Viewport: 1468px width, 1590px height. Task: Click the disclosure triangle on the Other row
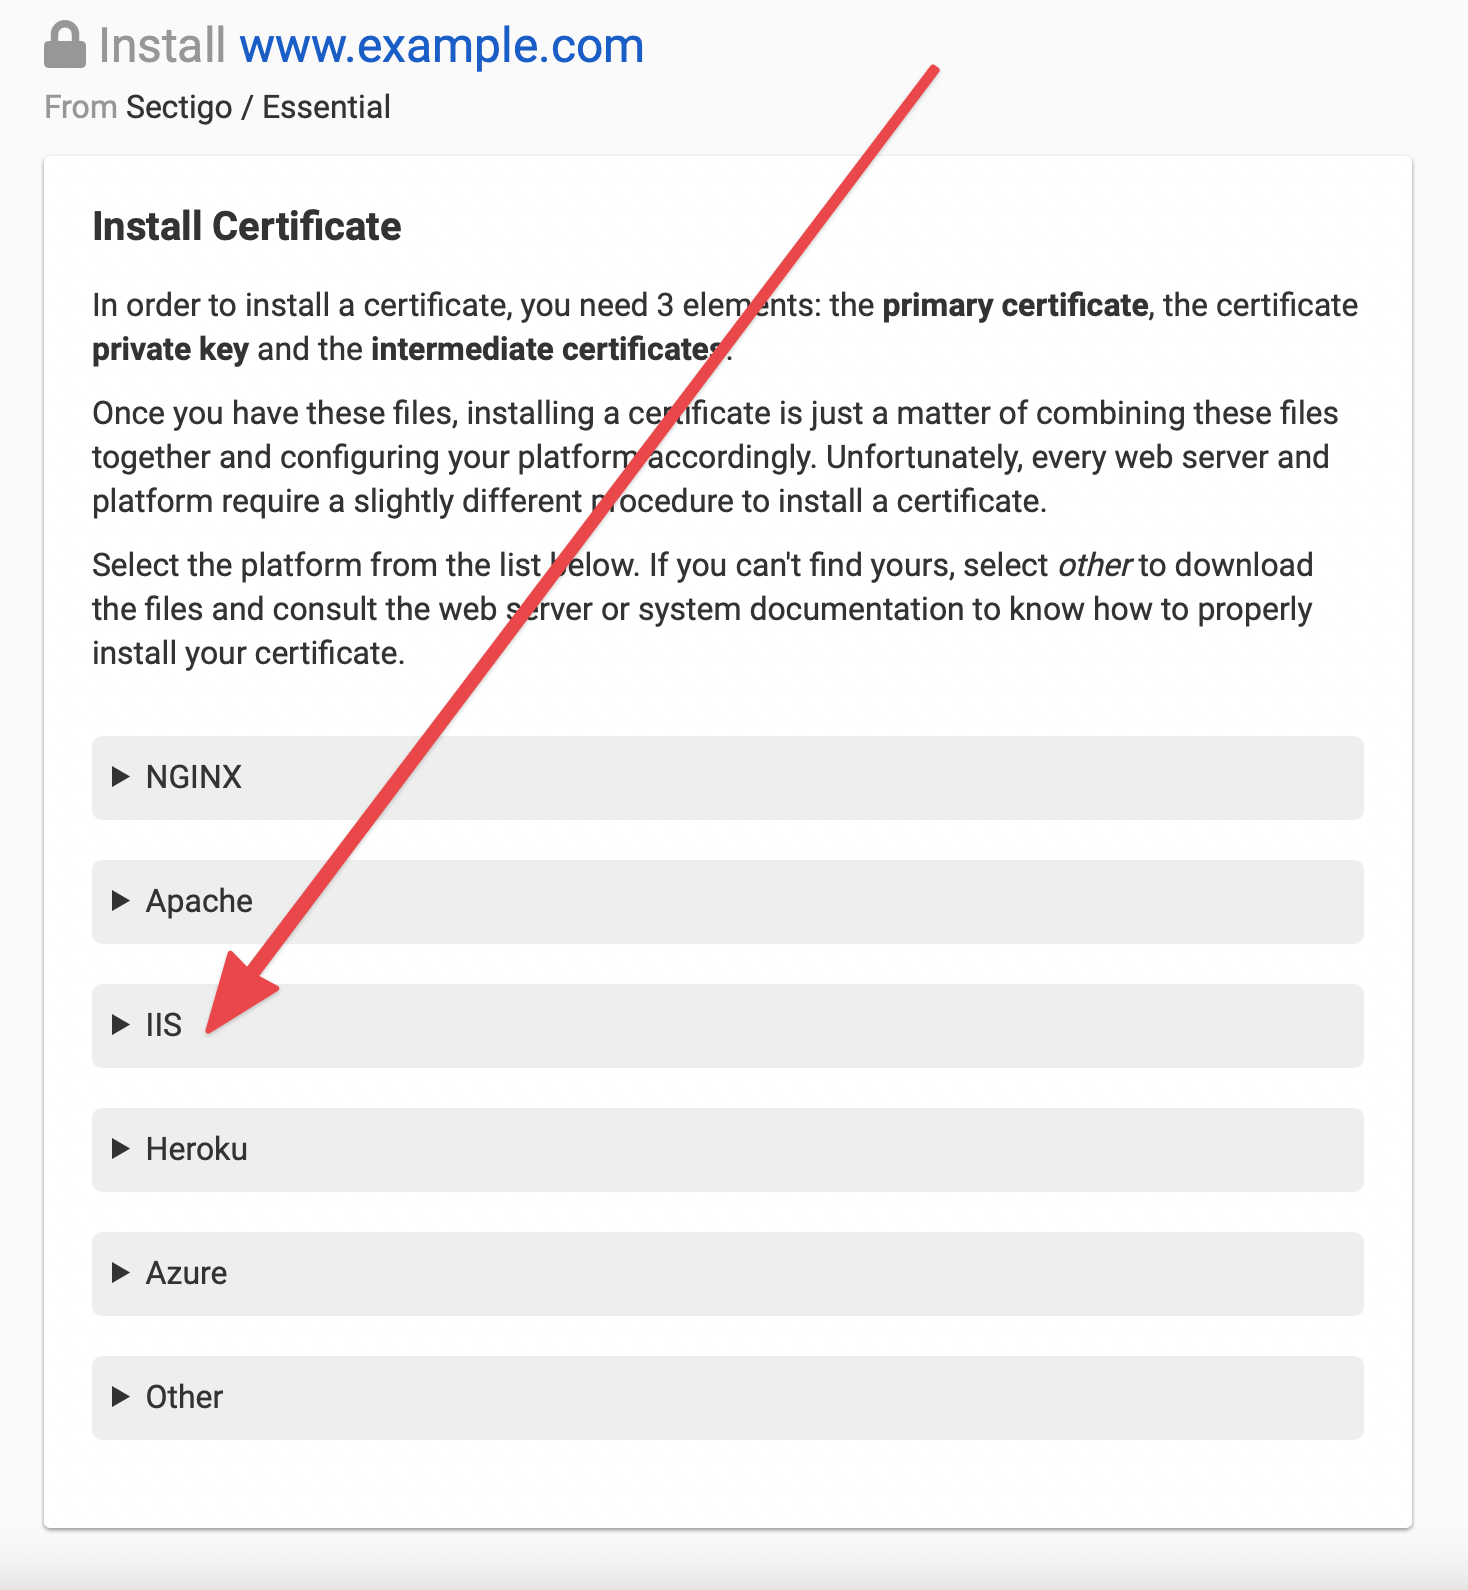(120, 1397)
